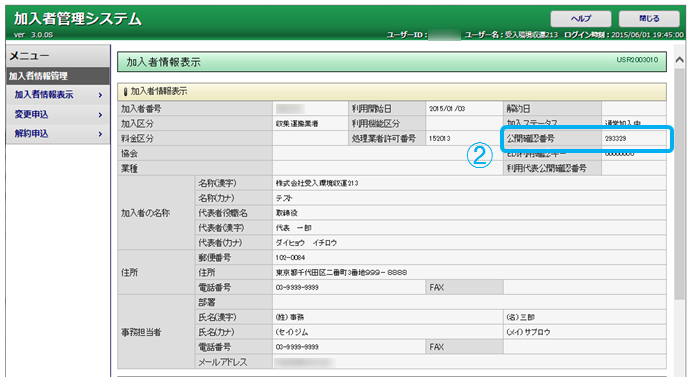Select 住所 phone number 03-9999-9999
692x384 pixels.
pyautogui.click(x=297, y=288)
